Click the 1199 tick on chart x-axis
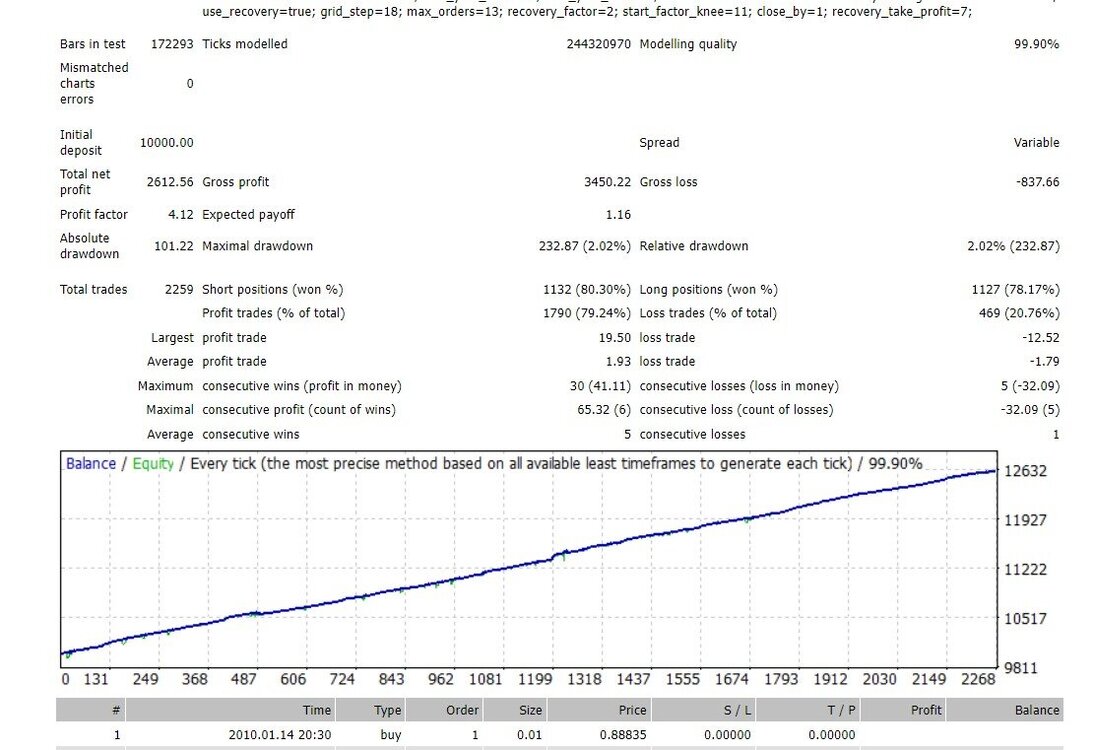Viewport: 1094px width, 750px height. 534,679
